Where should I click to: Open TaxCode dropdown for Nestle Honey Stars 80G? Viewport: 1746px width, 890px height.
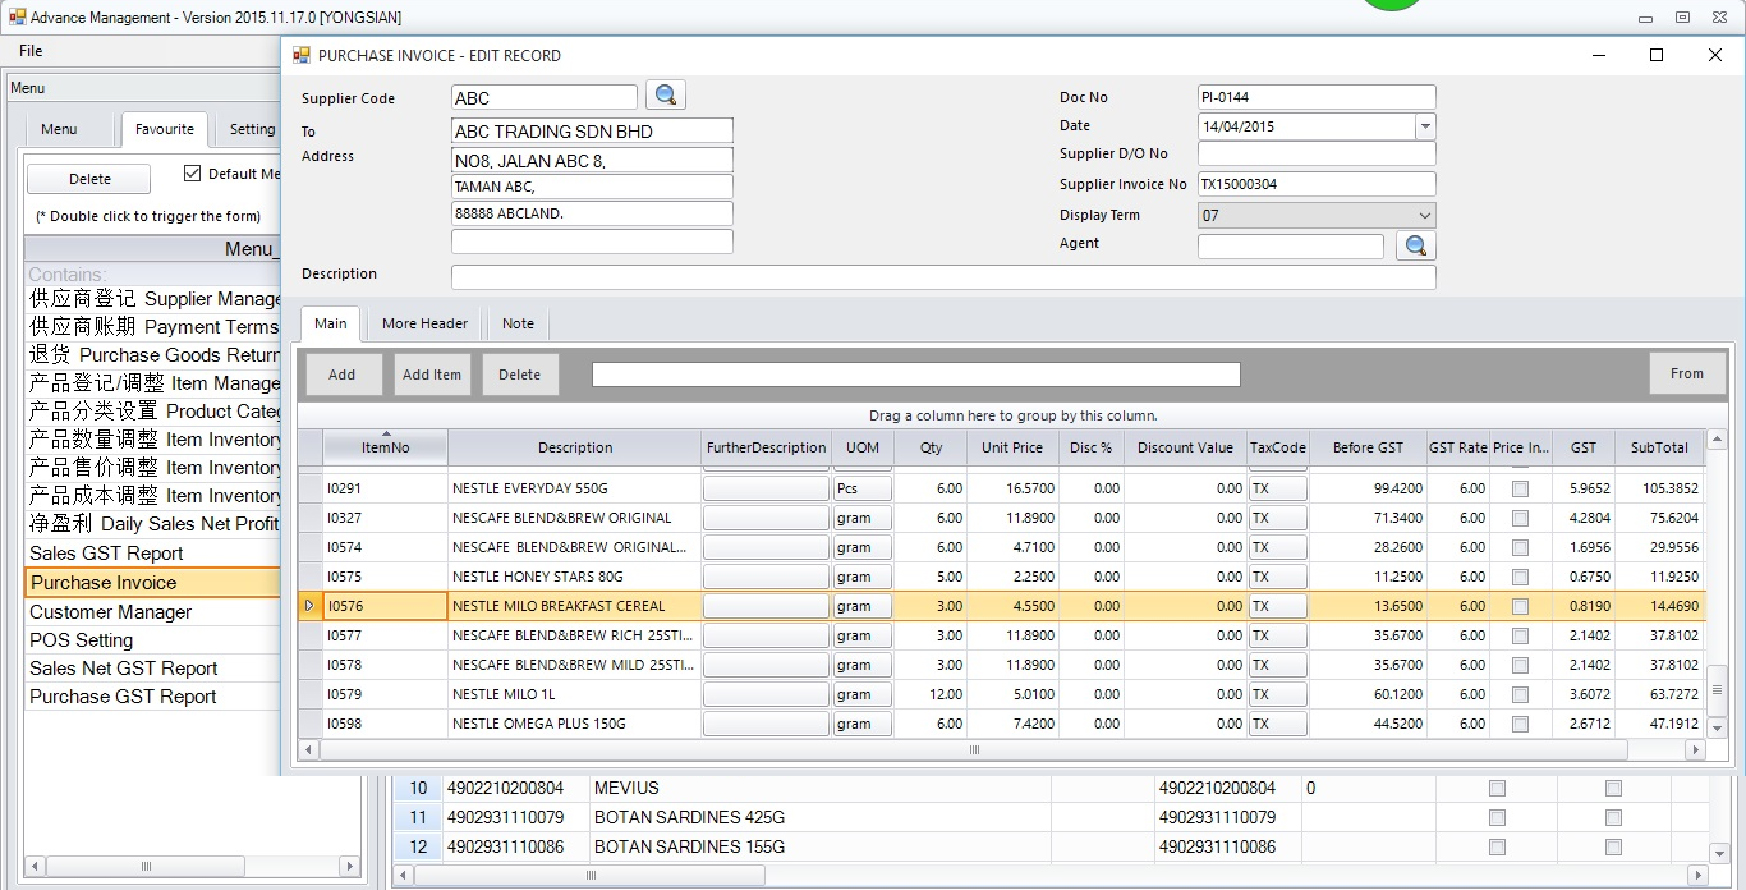[1278, 577]
